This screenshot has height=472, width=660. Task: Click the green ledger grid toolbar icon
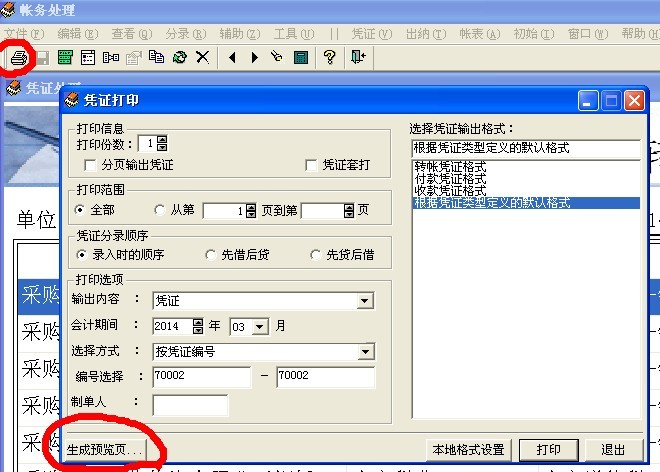coord(65,57)
